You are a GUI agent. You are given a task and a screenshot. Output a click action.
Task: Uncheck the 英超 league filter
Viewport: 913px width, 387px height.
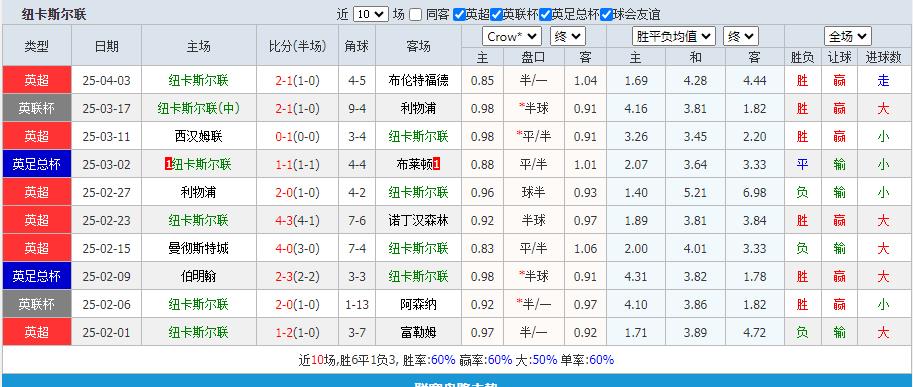pos(459,15)
